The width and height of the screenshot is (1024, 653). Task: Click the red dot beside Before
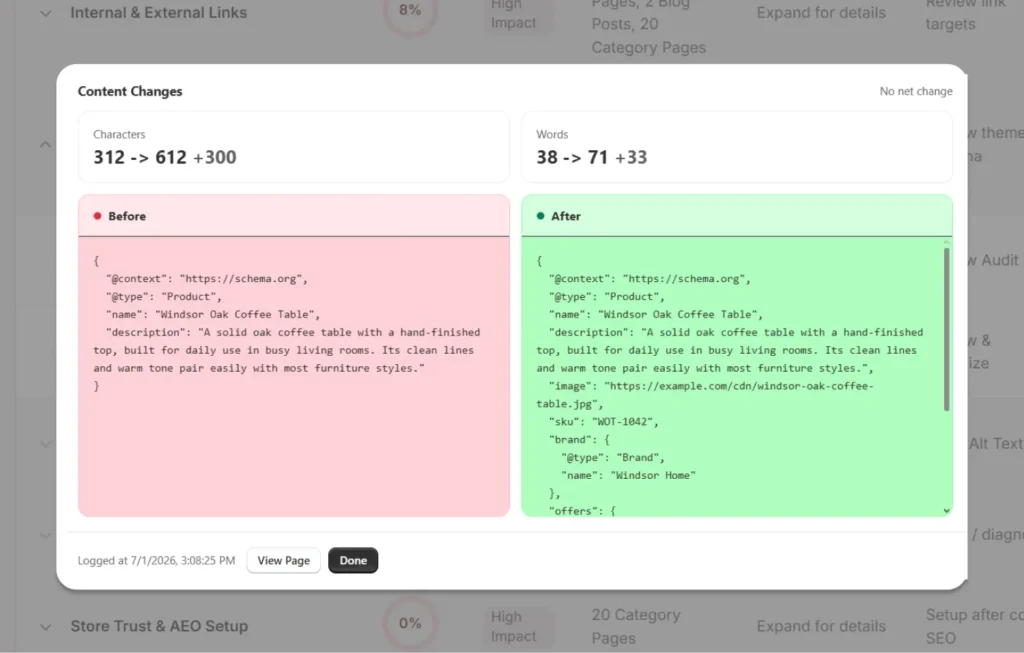(97, 216)
